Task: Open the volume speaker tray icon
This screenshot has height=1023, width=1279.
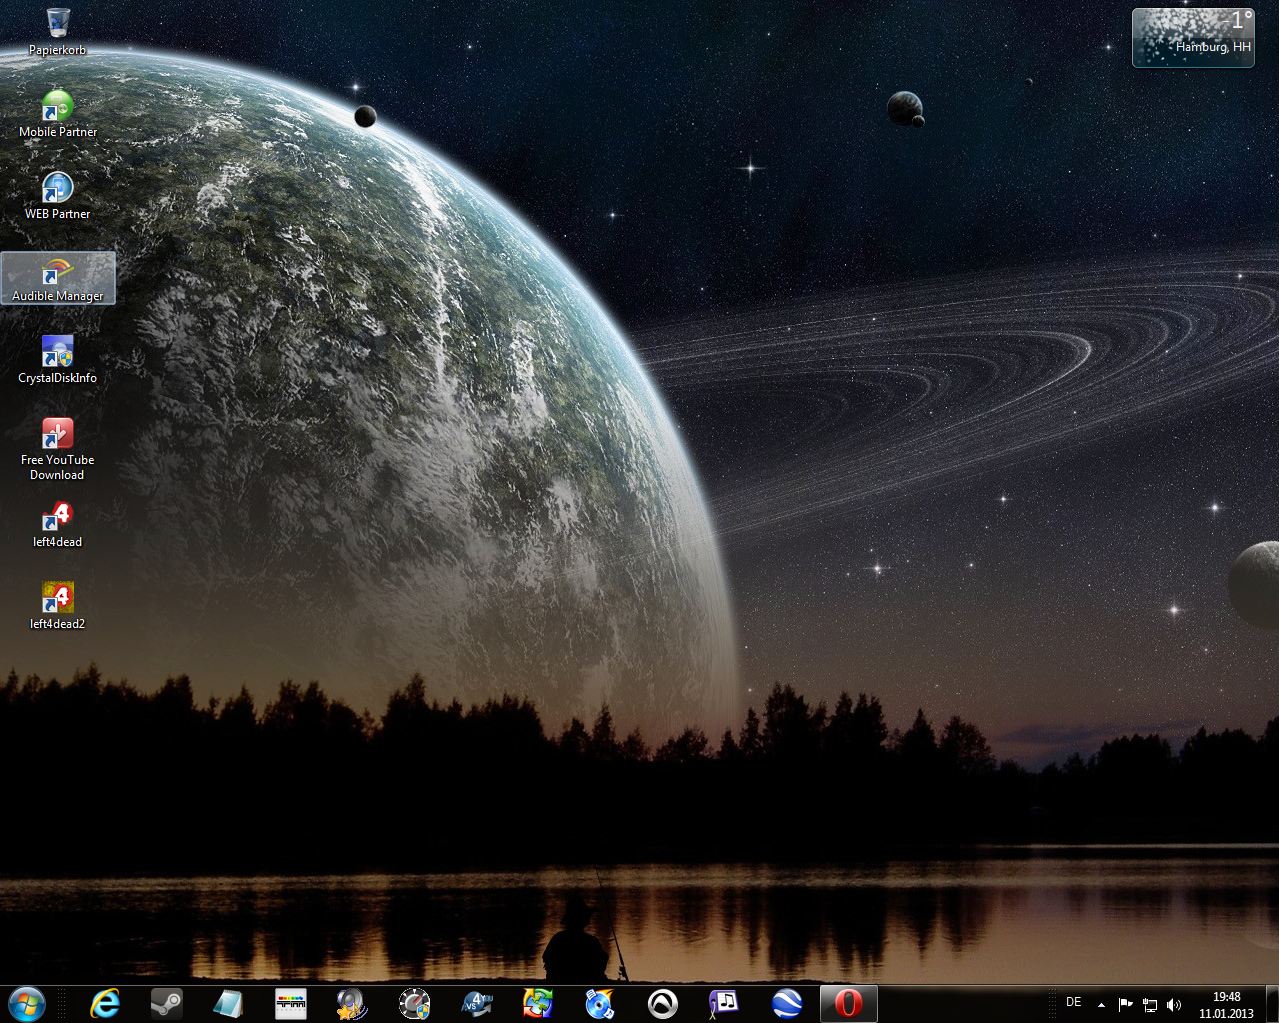Action: pos(1174,1004)
